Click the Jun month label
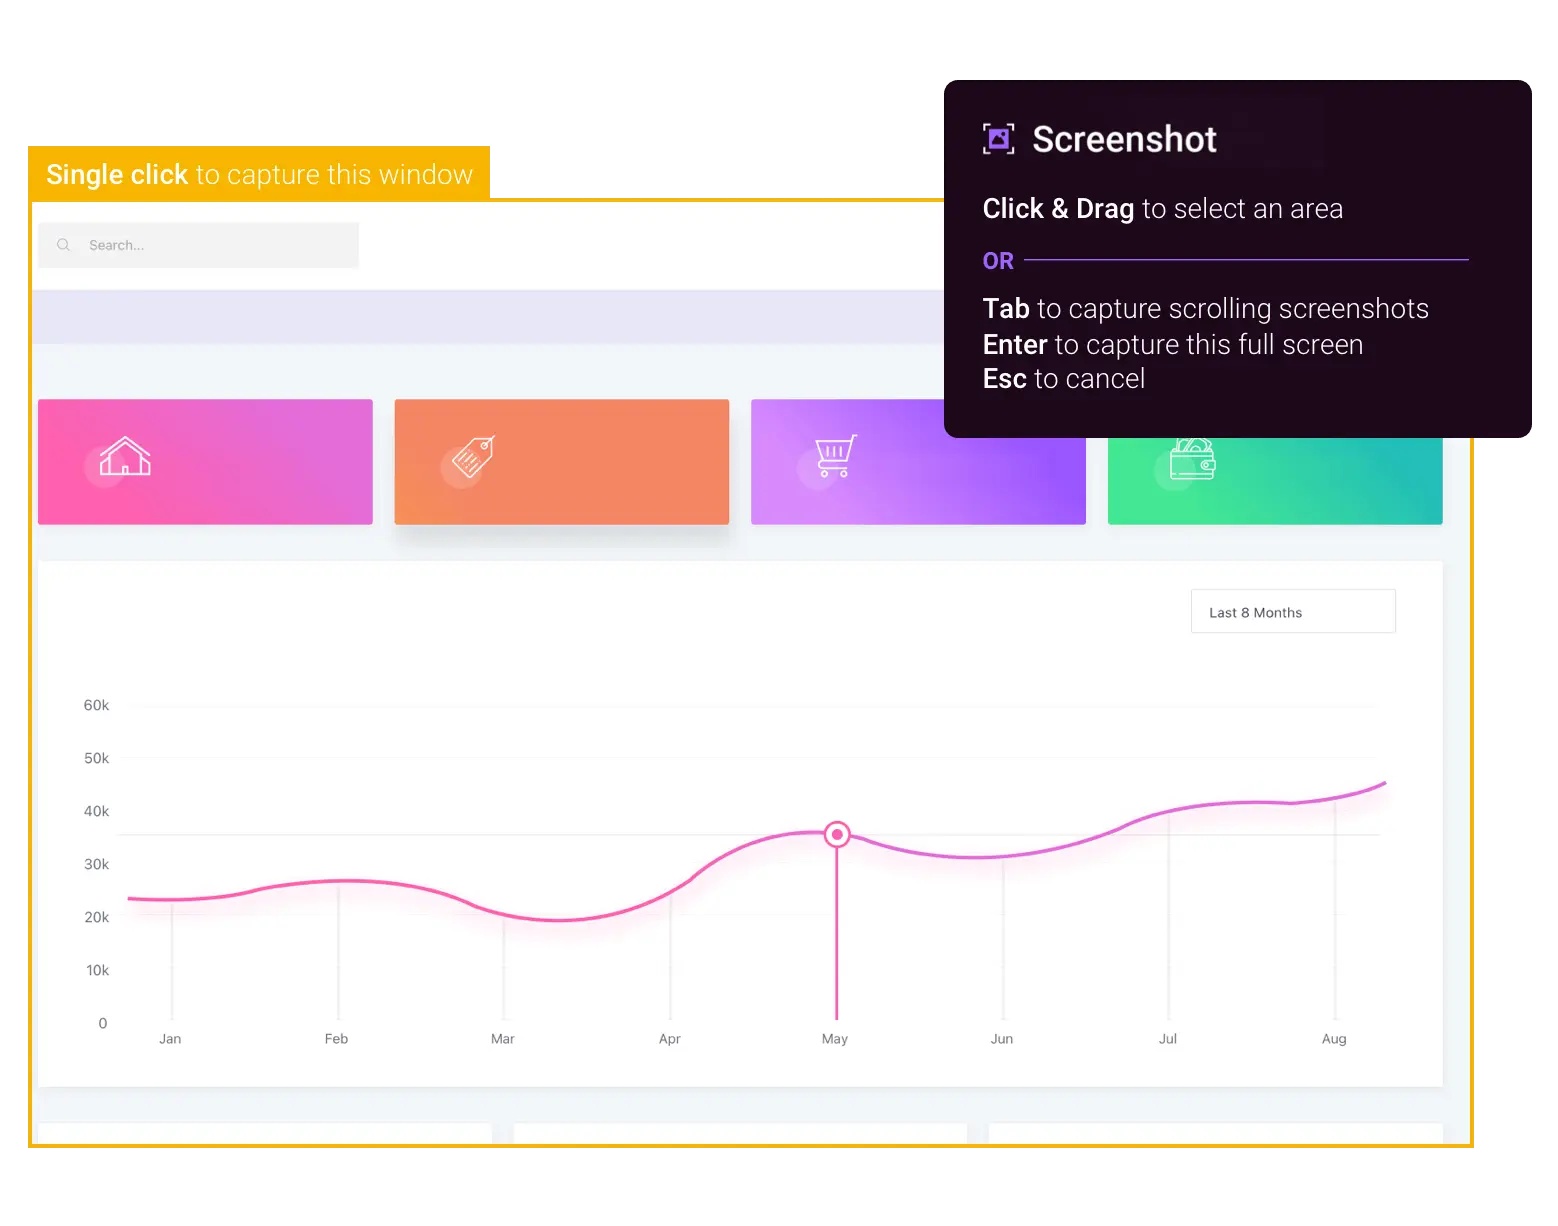The width and height of the screenshot is (1558, 1226). pyautogui.click(x=1002, y=1039)
